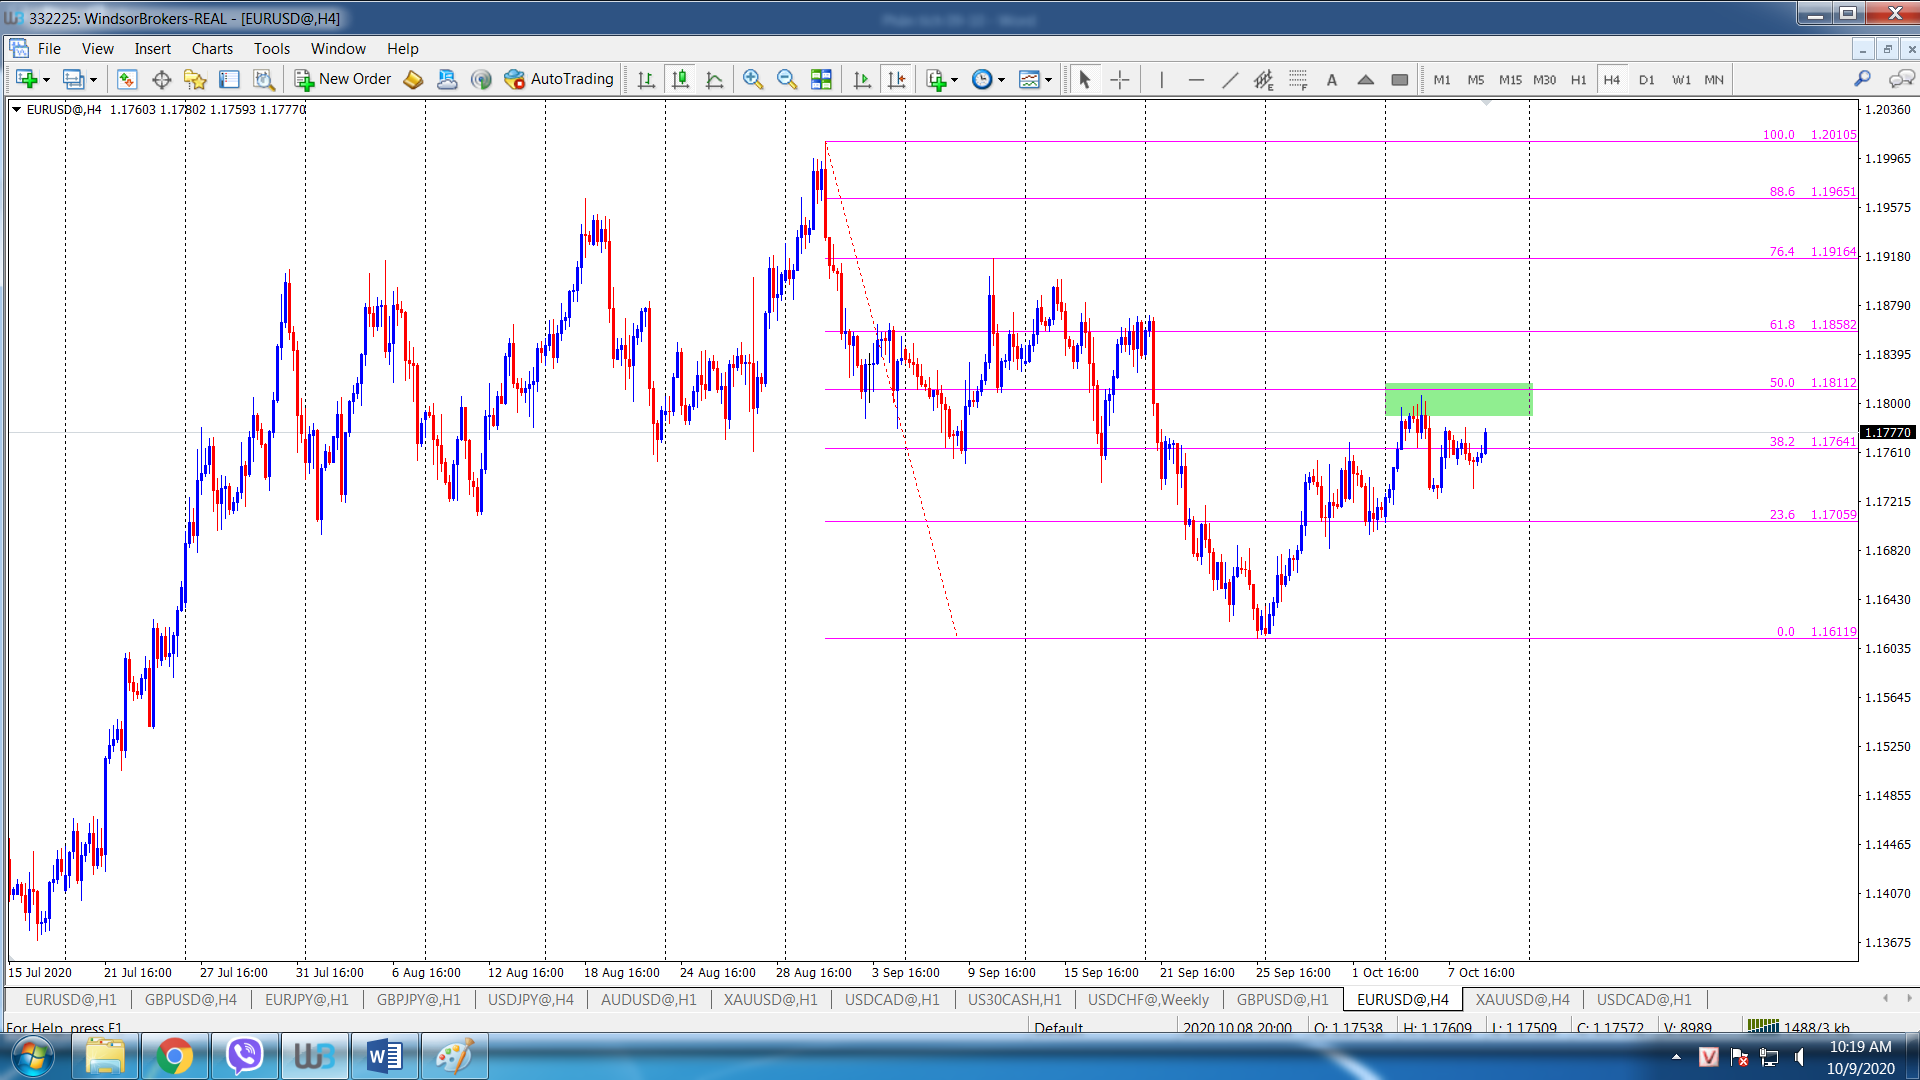Open the Window menu
The width and height of the screenshot is (1920, 1080).
(338, 48)
